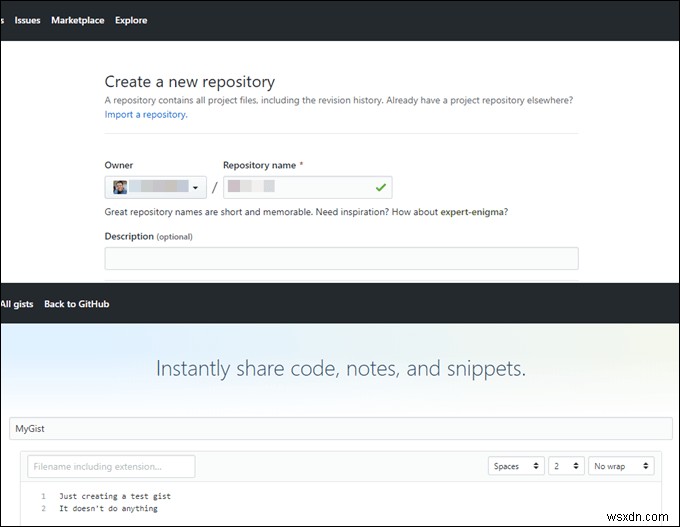Click the line number 2 in the gutter

43,508
